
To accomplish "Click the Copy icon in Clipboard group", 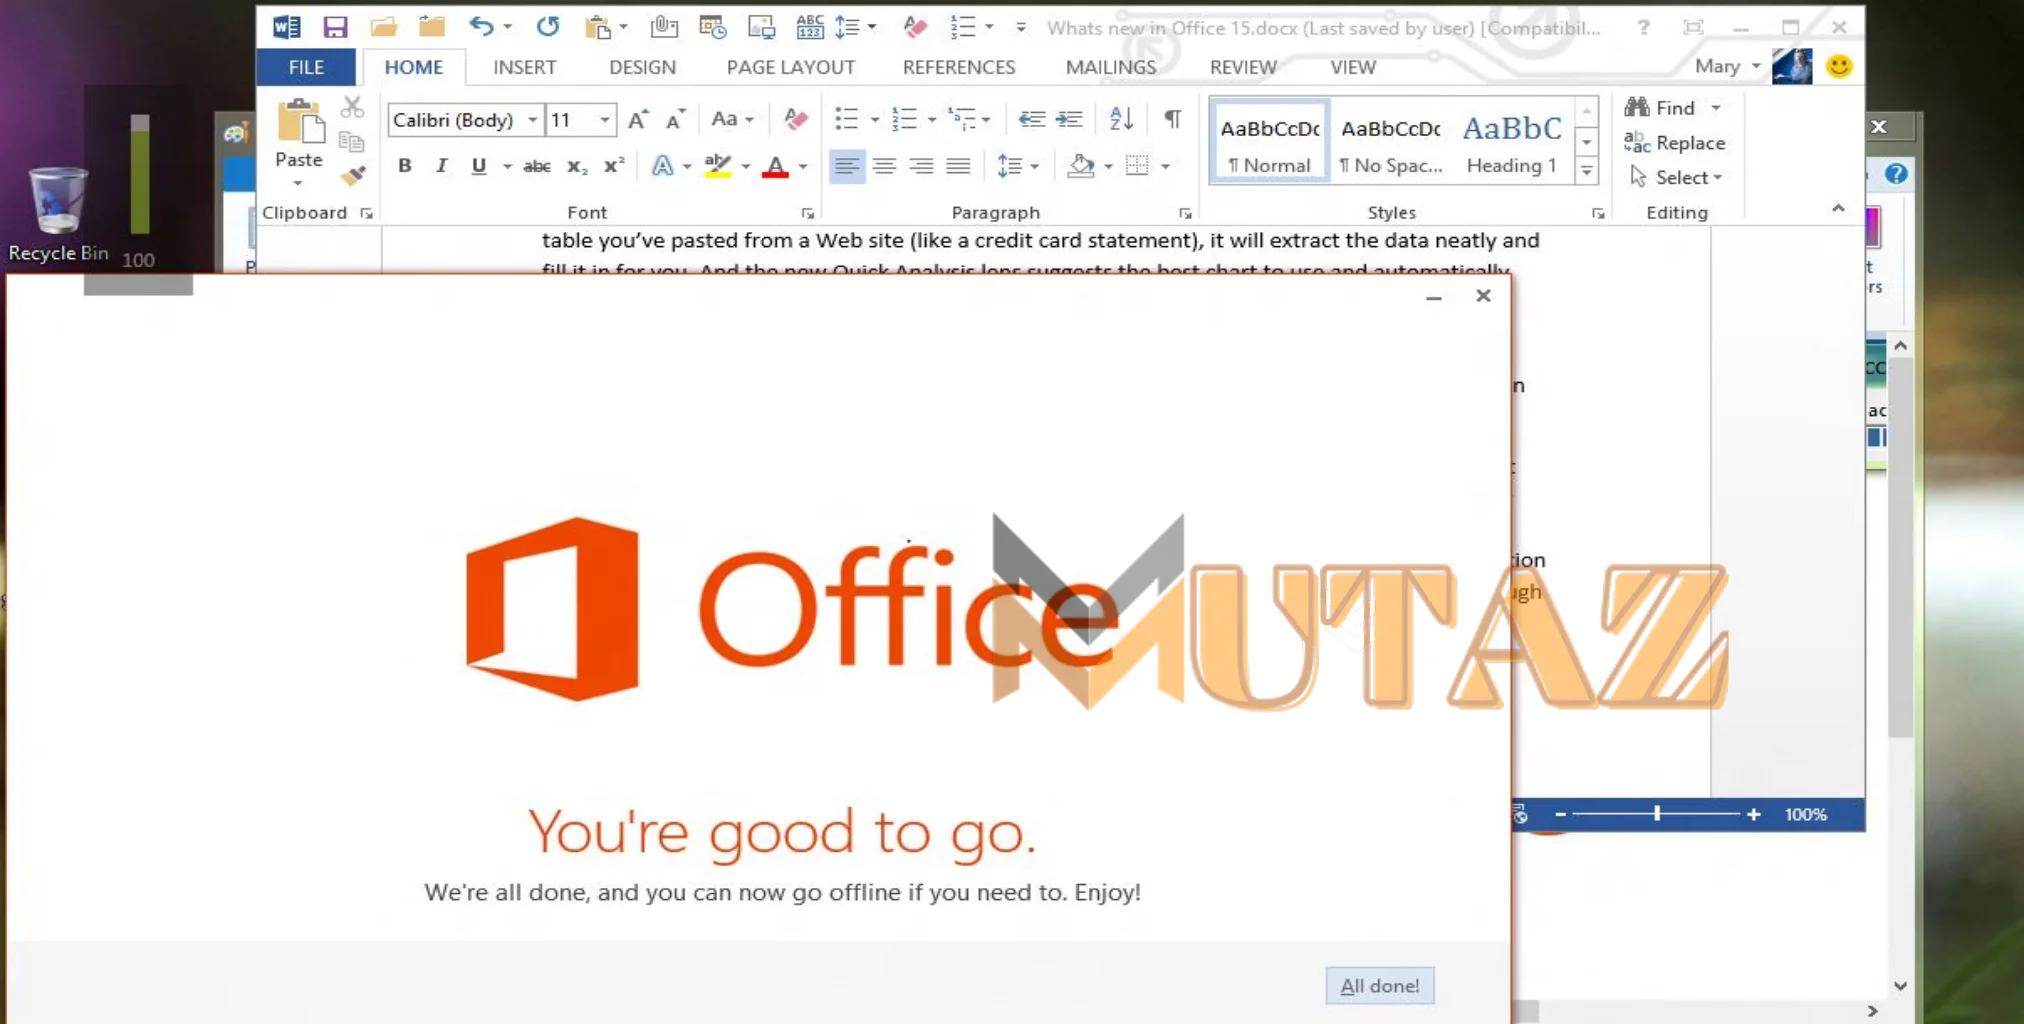I will click(351, 142).
